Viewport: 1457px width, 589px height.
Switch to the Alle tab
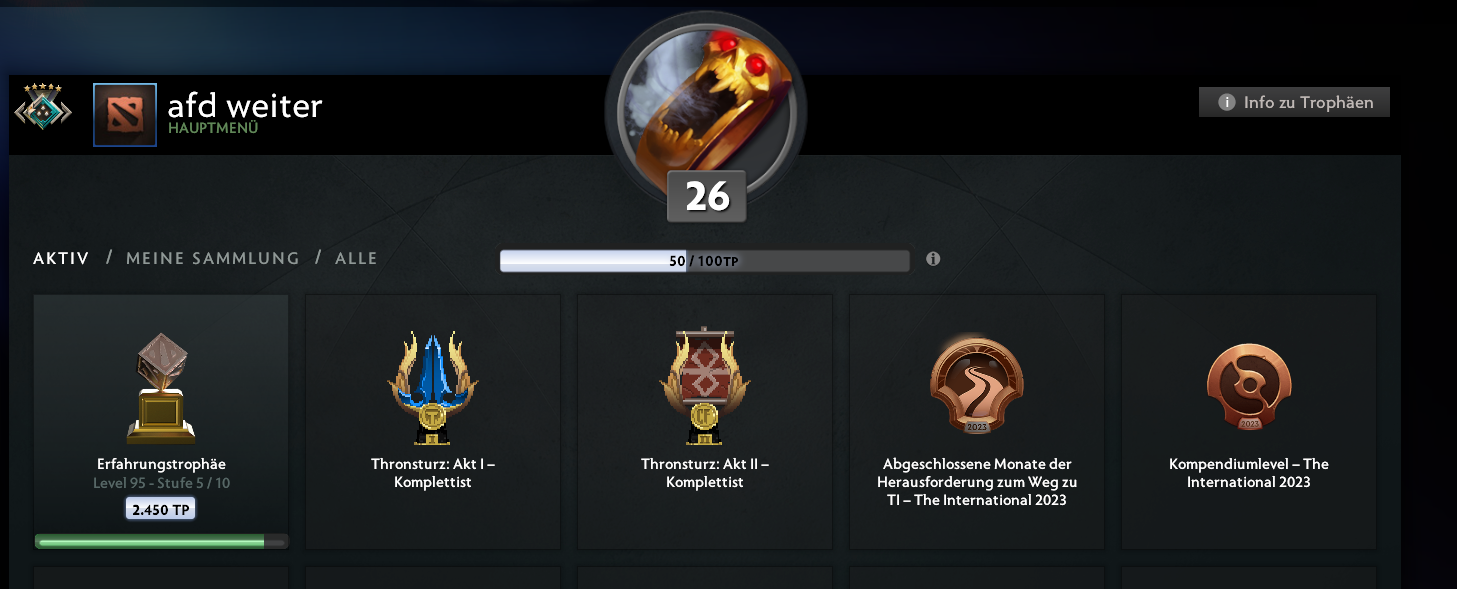pos(356,258)
